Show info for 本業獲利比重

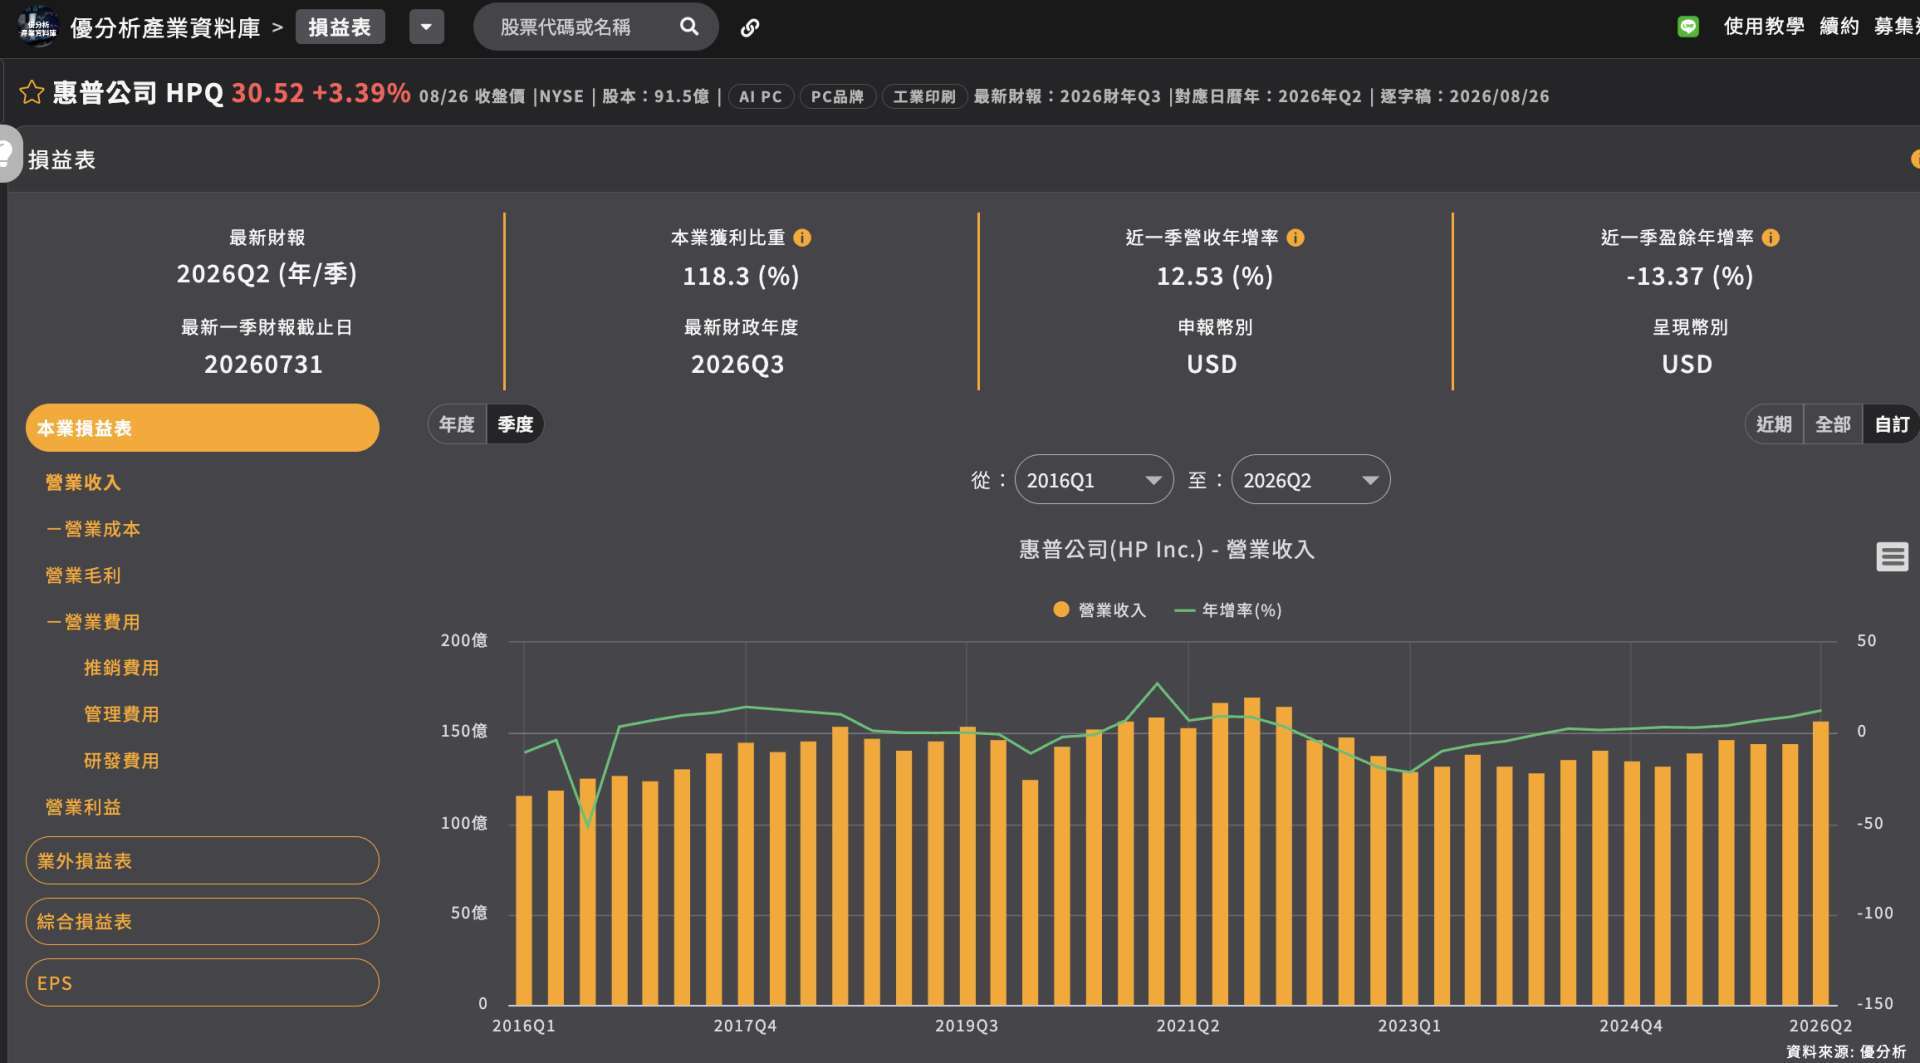click(802, 238)
